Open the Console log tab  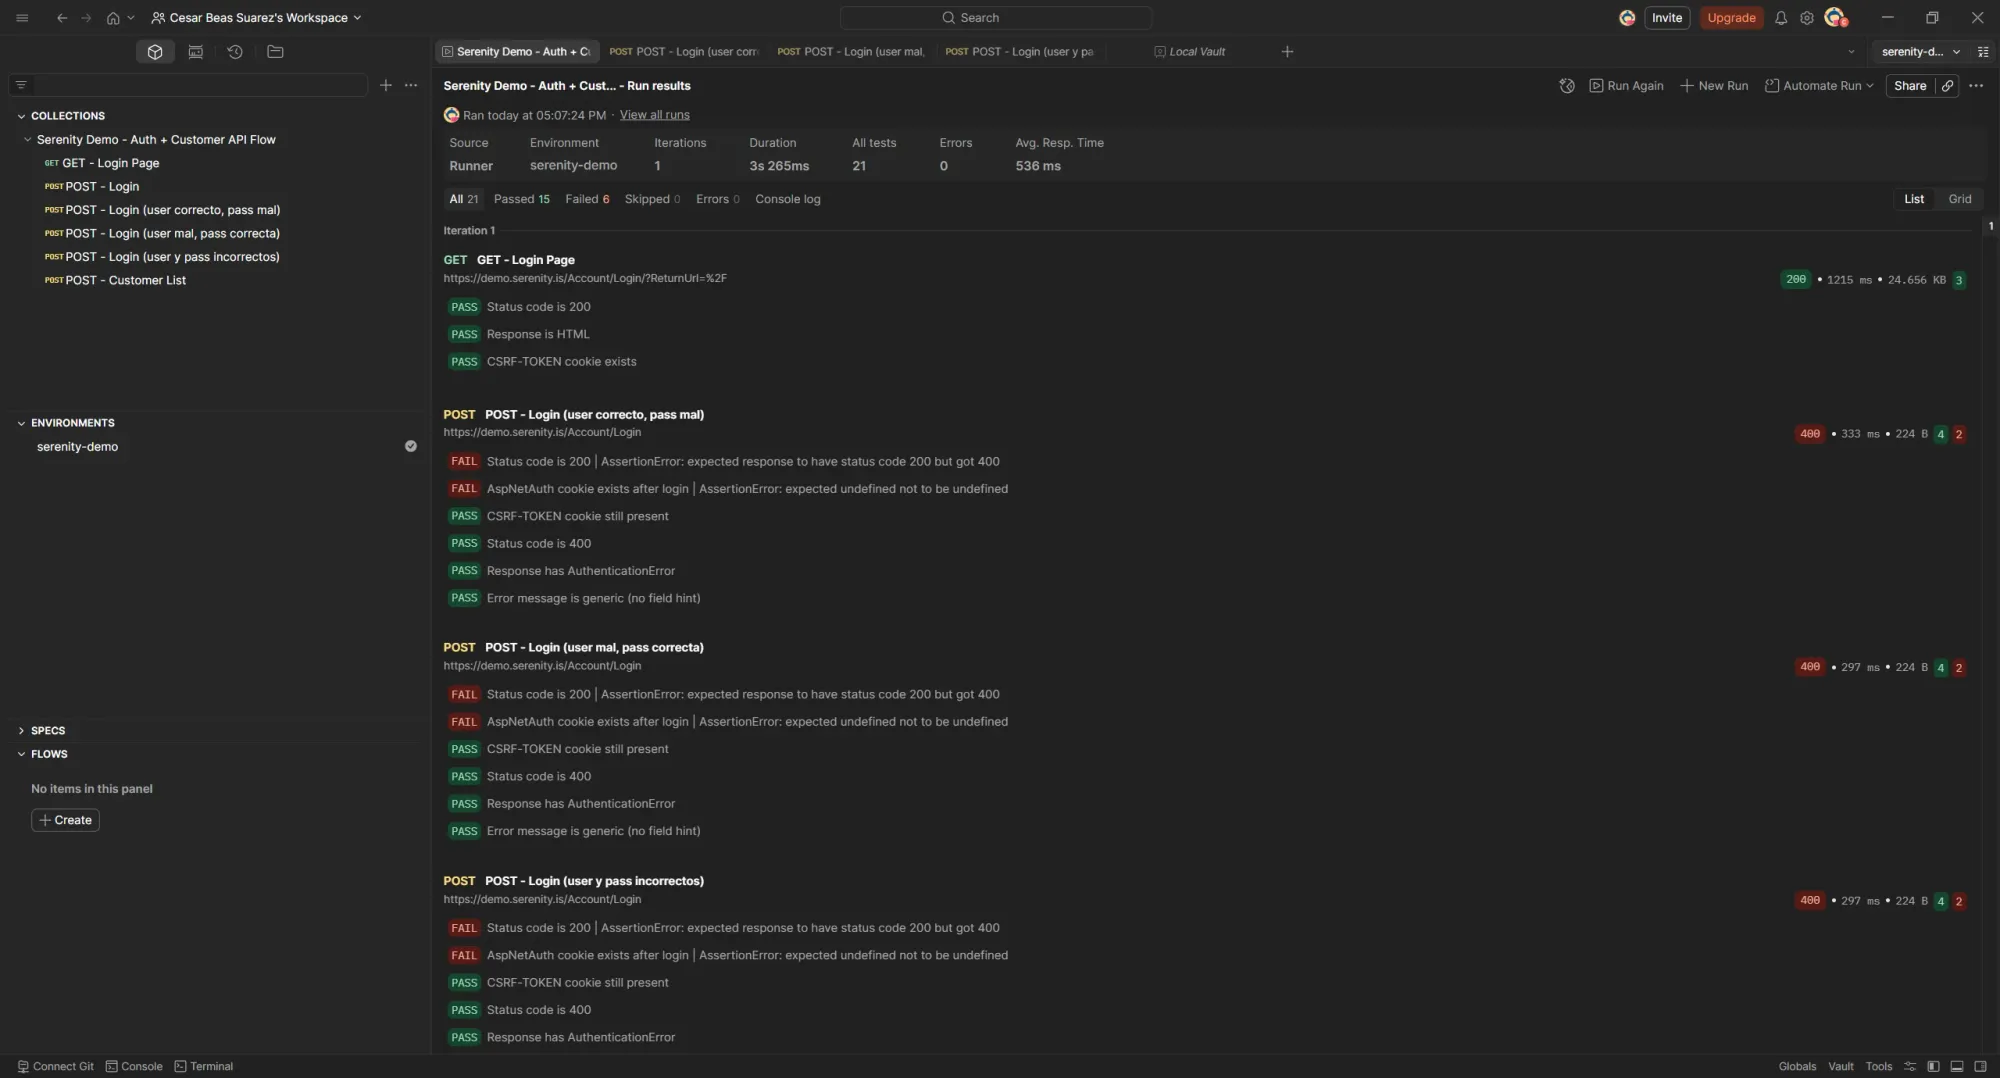(788, 199)
